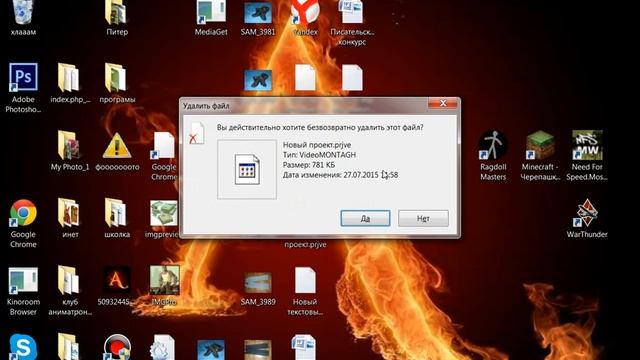Select the инет folder
The image size is (640, 360).
tap(70, 218)
